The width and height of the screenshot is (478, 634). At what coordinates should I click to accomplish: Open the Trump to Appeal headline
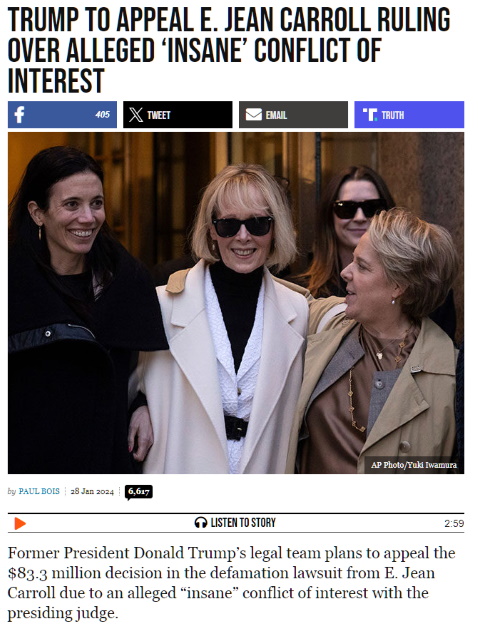click(x=229, y=50)
